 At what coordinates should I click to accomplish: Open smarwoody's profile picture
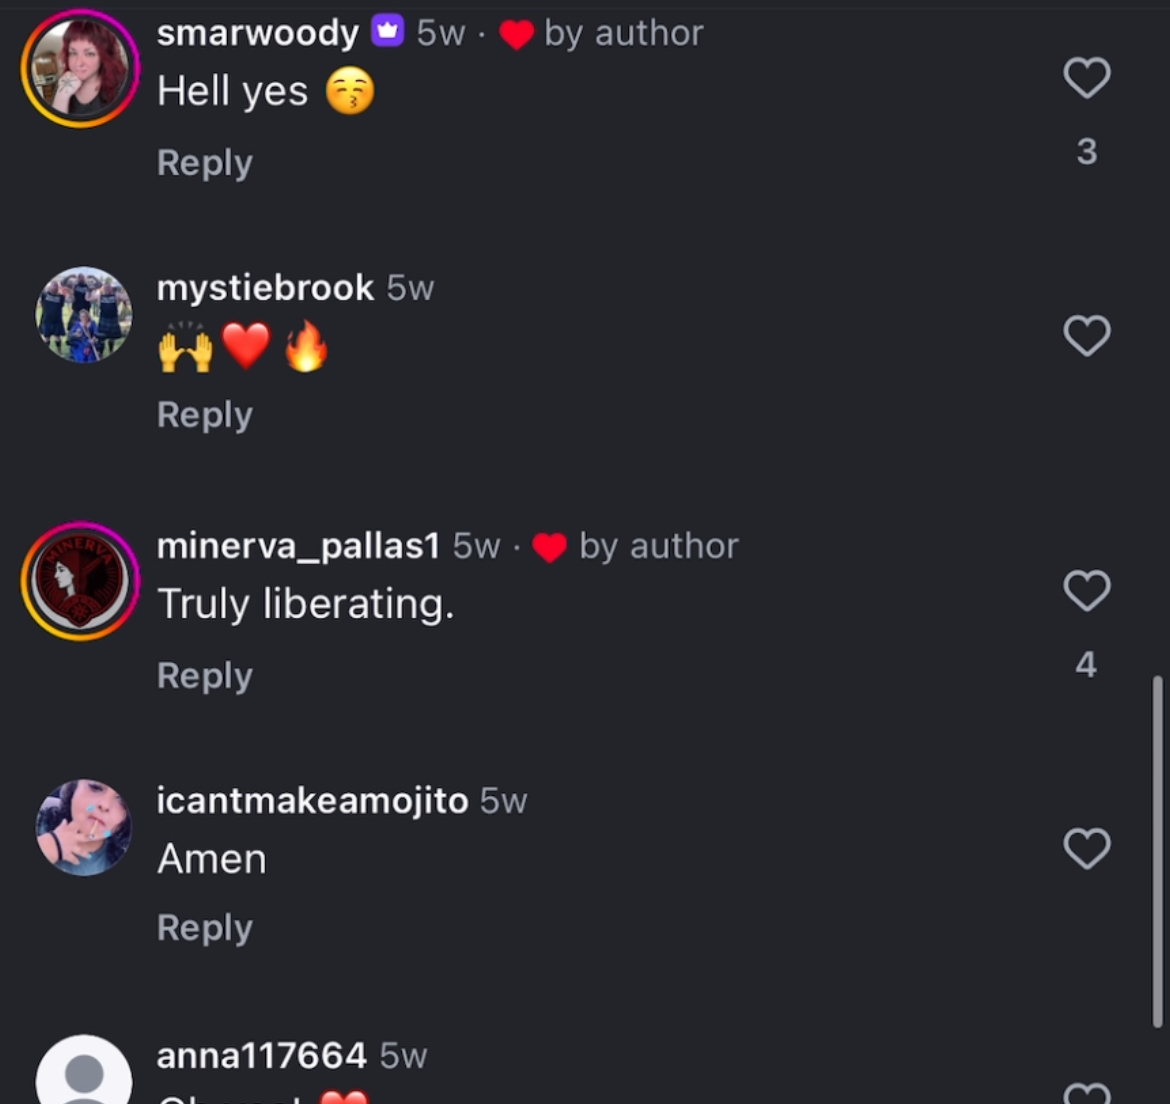[x=81, y=69]
